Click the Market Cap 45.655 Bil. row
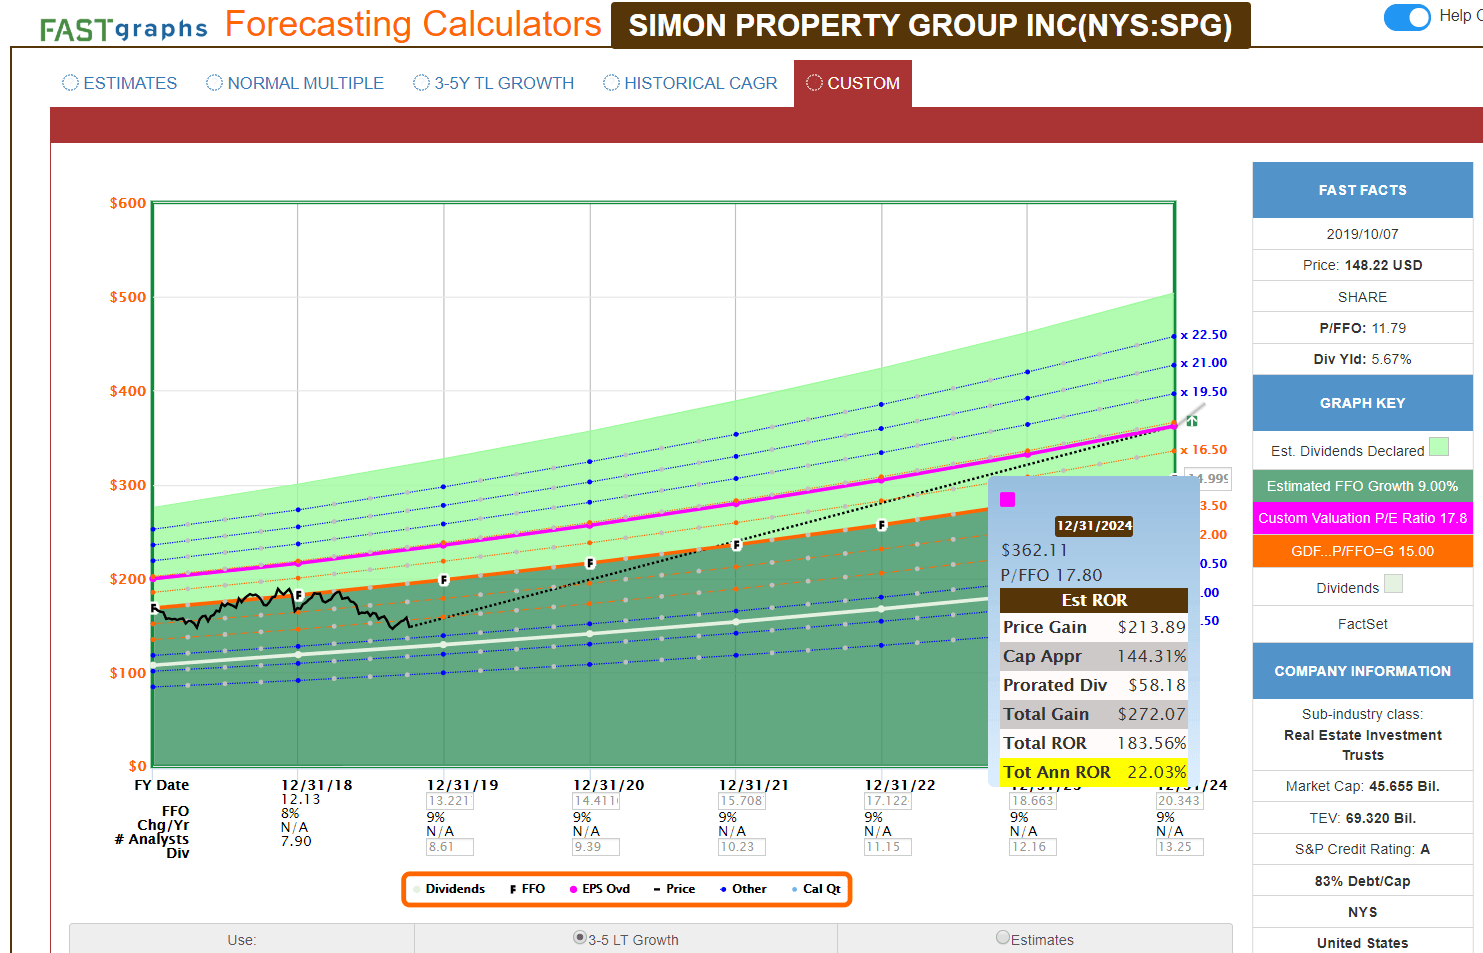The height and width of the screenshot is (953, 1483). click(1362, 786)
